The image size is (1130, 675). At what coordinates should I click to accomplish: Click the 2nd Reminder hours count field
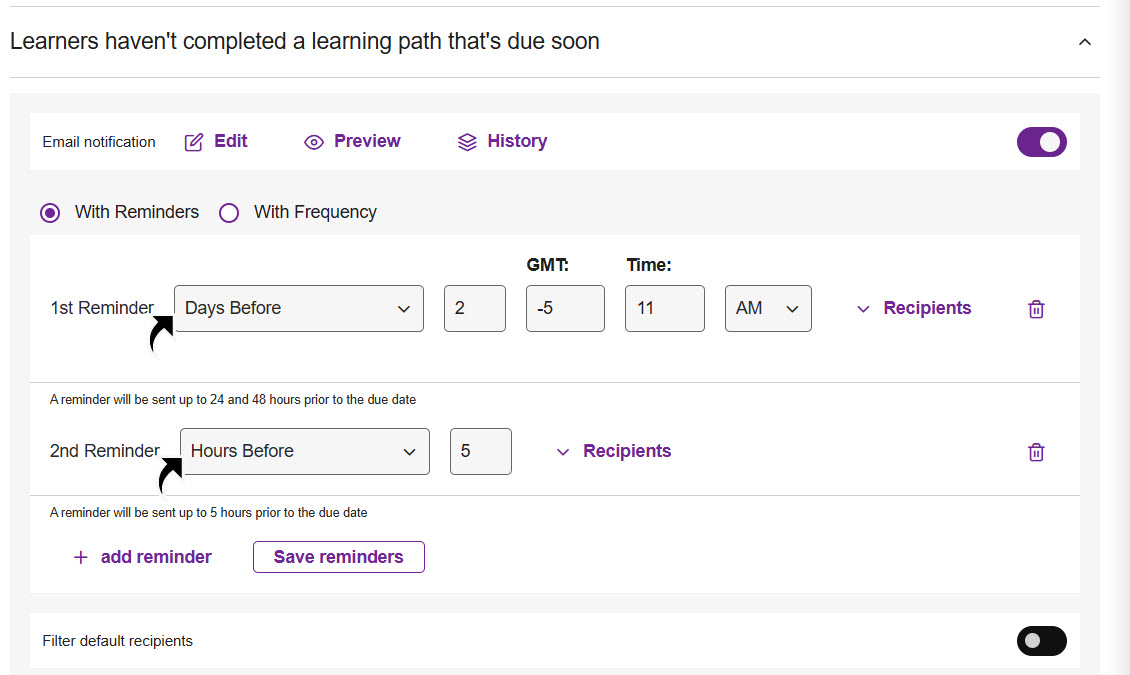[x=480, y=451]
